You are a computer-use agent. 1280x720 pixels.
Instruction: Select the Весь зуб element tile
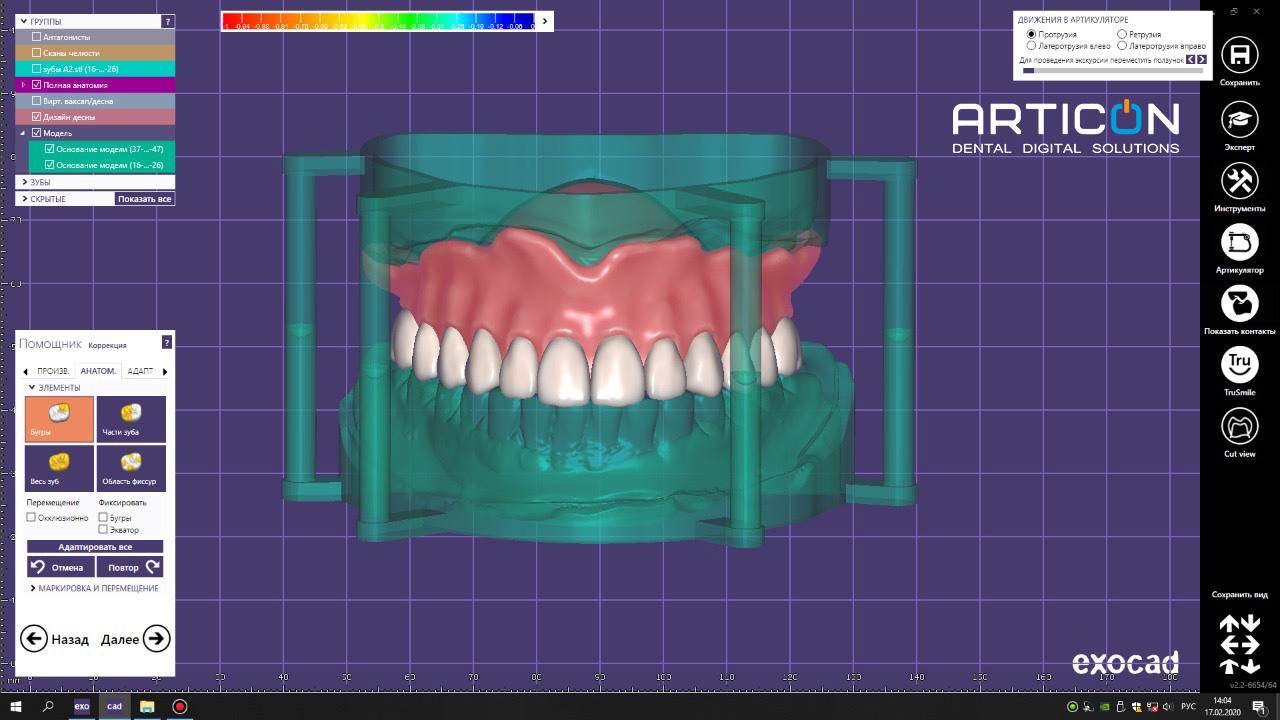pos(60,468)
